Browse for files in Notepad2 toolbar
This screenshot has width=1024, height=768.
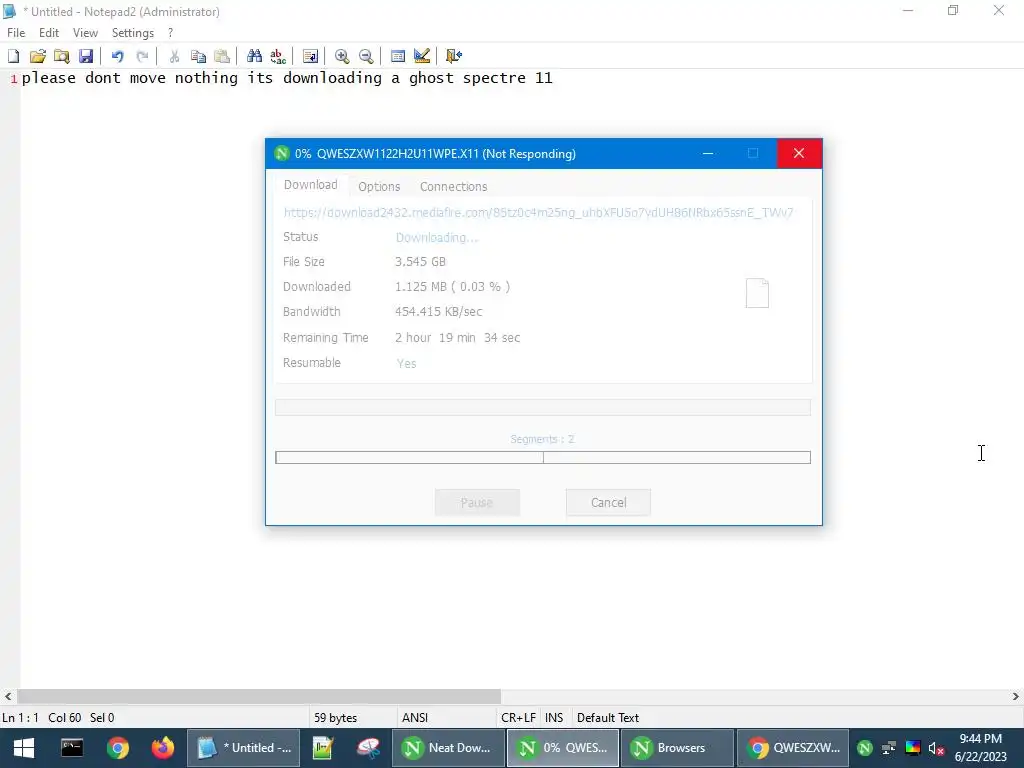click(x=62, y=56)
